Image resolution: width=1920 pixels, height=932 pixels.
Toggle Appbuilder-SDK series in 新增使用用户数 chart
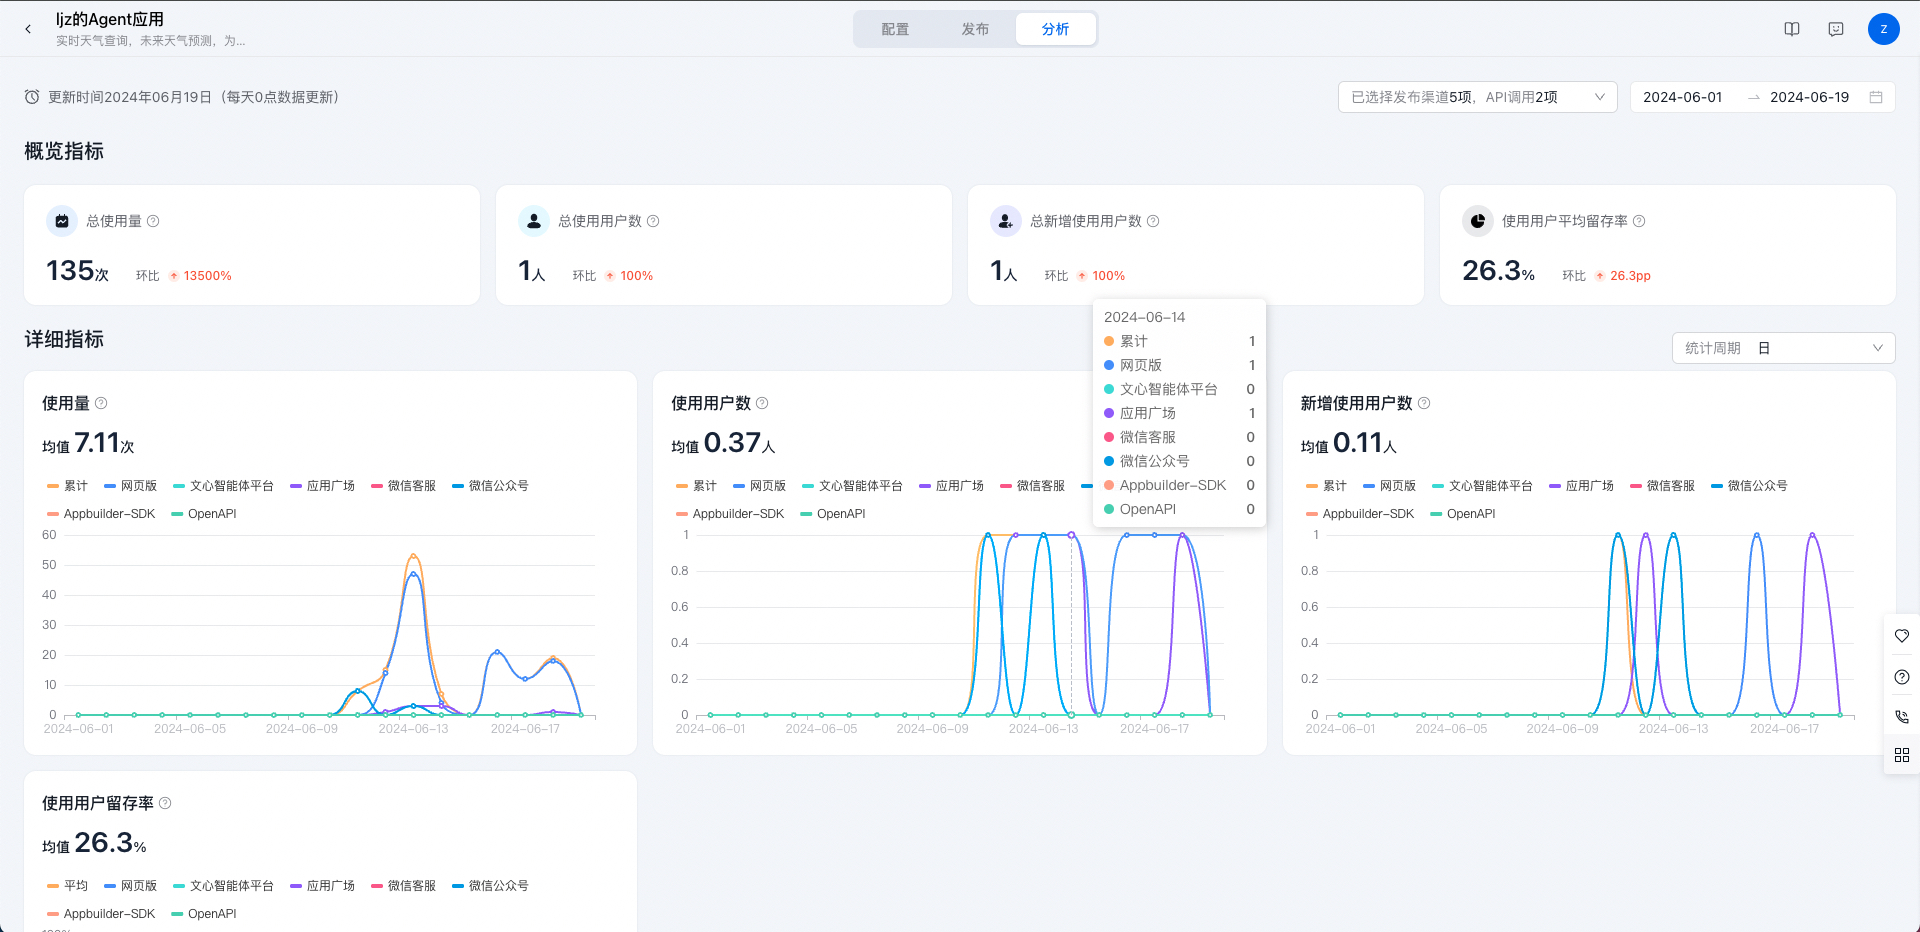[1360, 514]
